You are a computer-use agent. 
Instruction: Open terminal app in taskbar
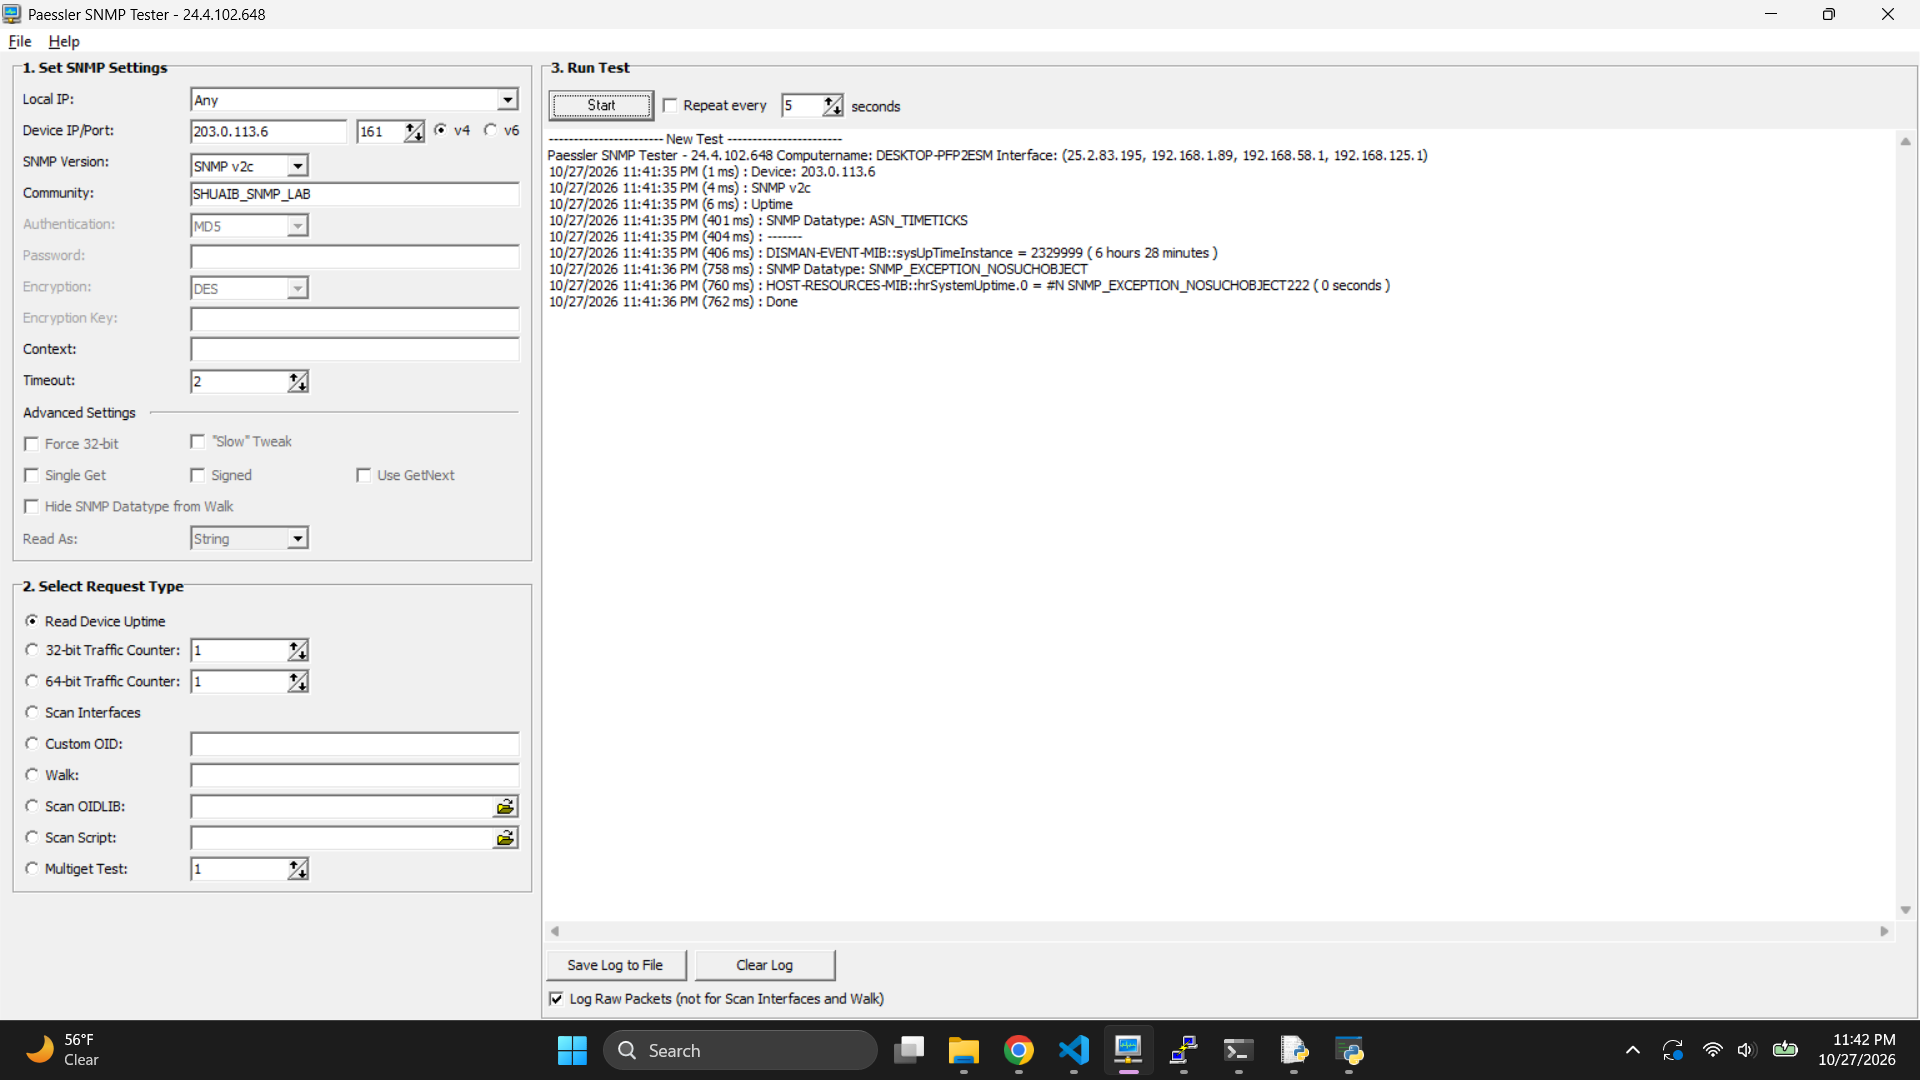click(1238, 1050)
